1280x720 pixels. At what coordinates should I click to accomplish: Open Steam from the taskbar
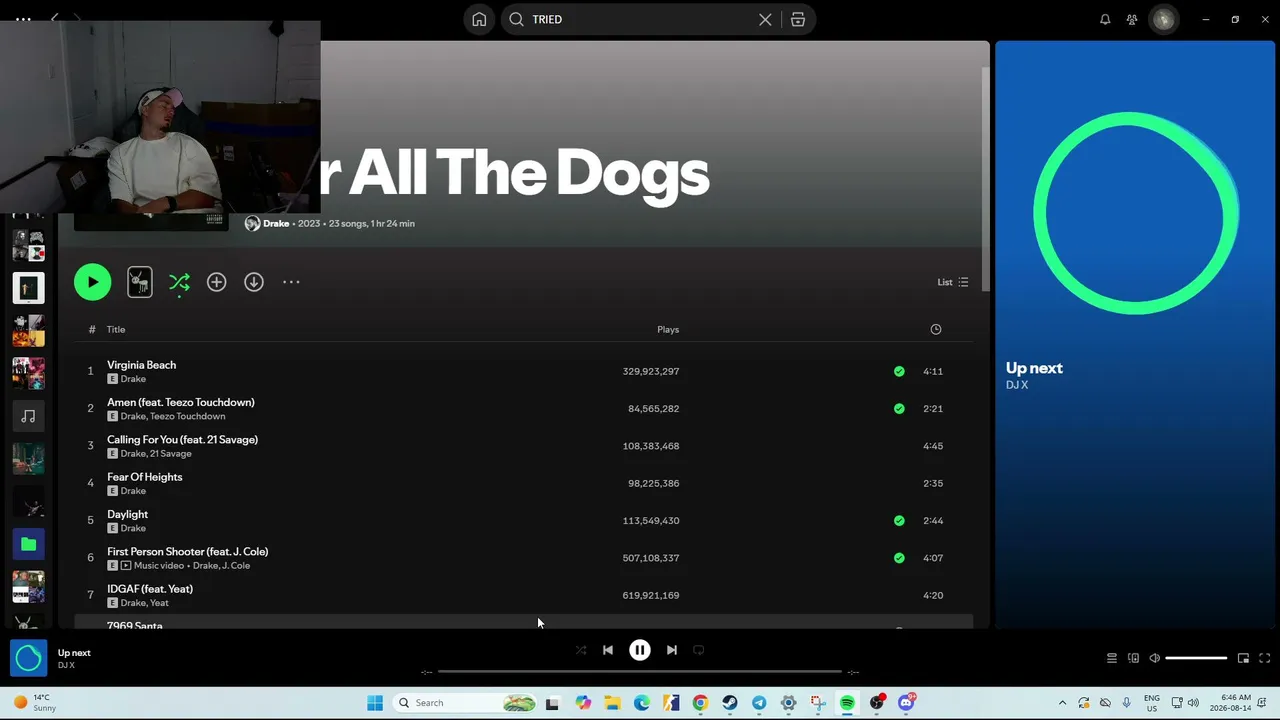(730, 703)
